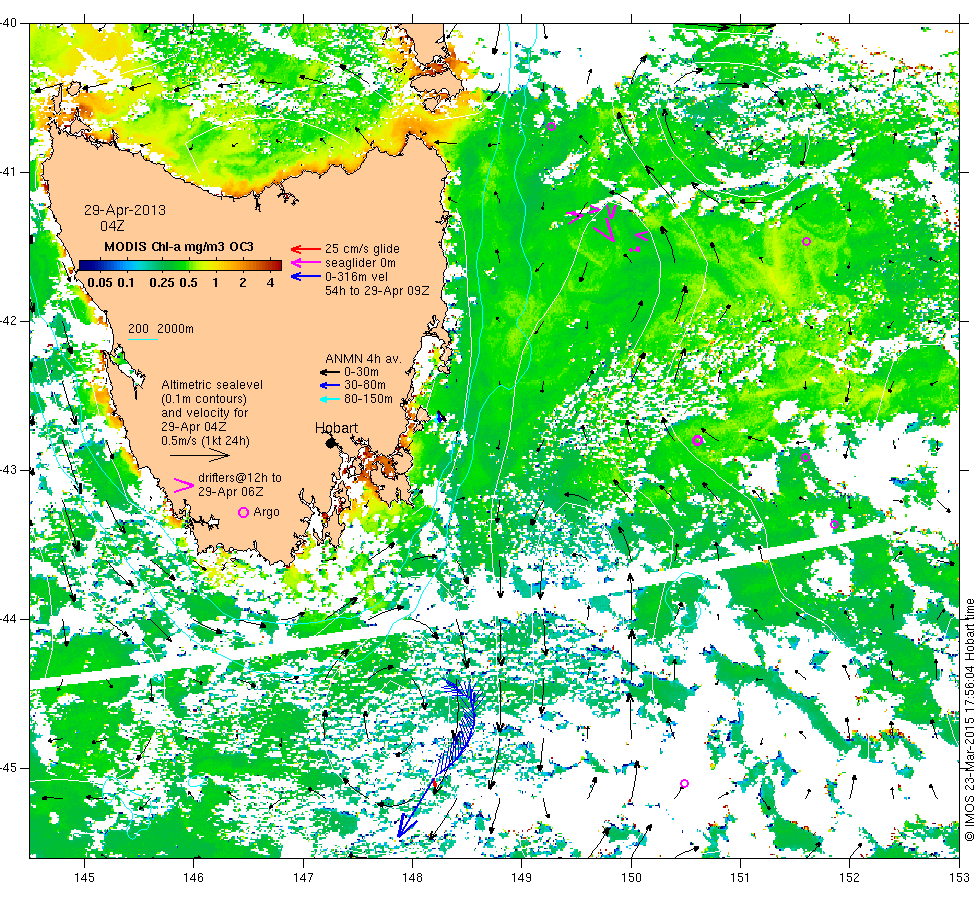Click the '0.25' colorbar tick value

161,282
